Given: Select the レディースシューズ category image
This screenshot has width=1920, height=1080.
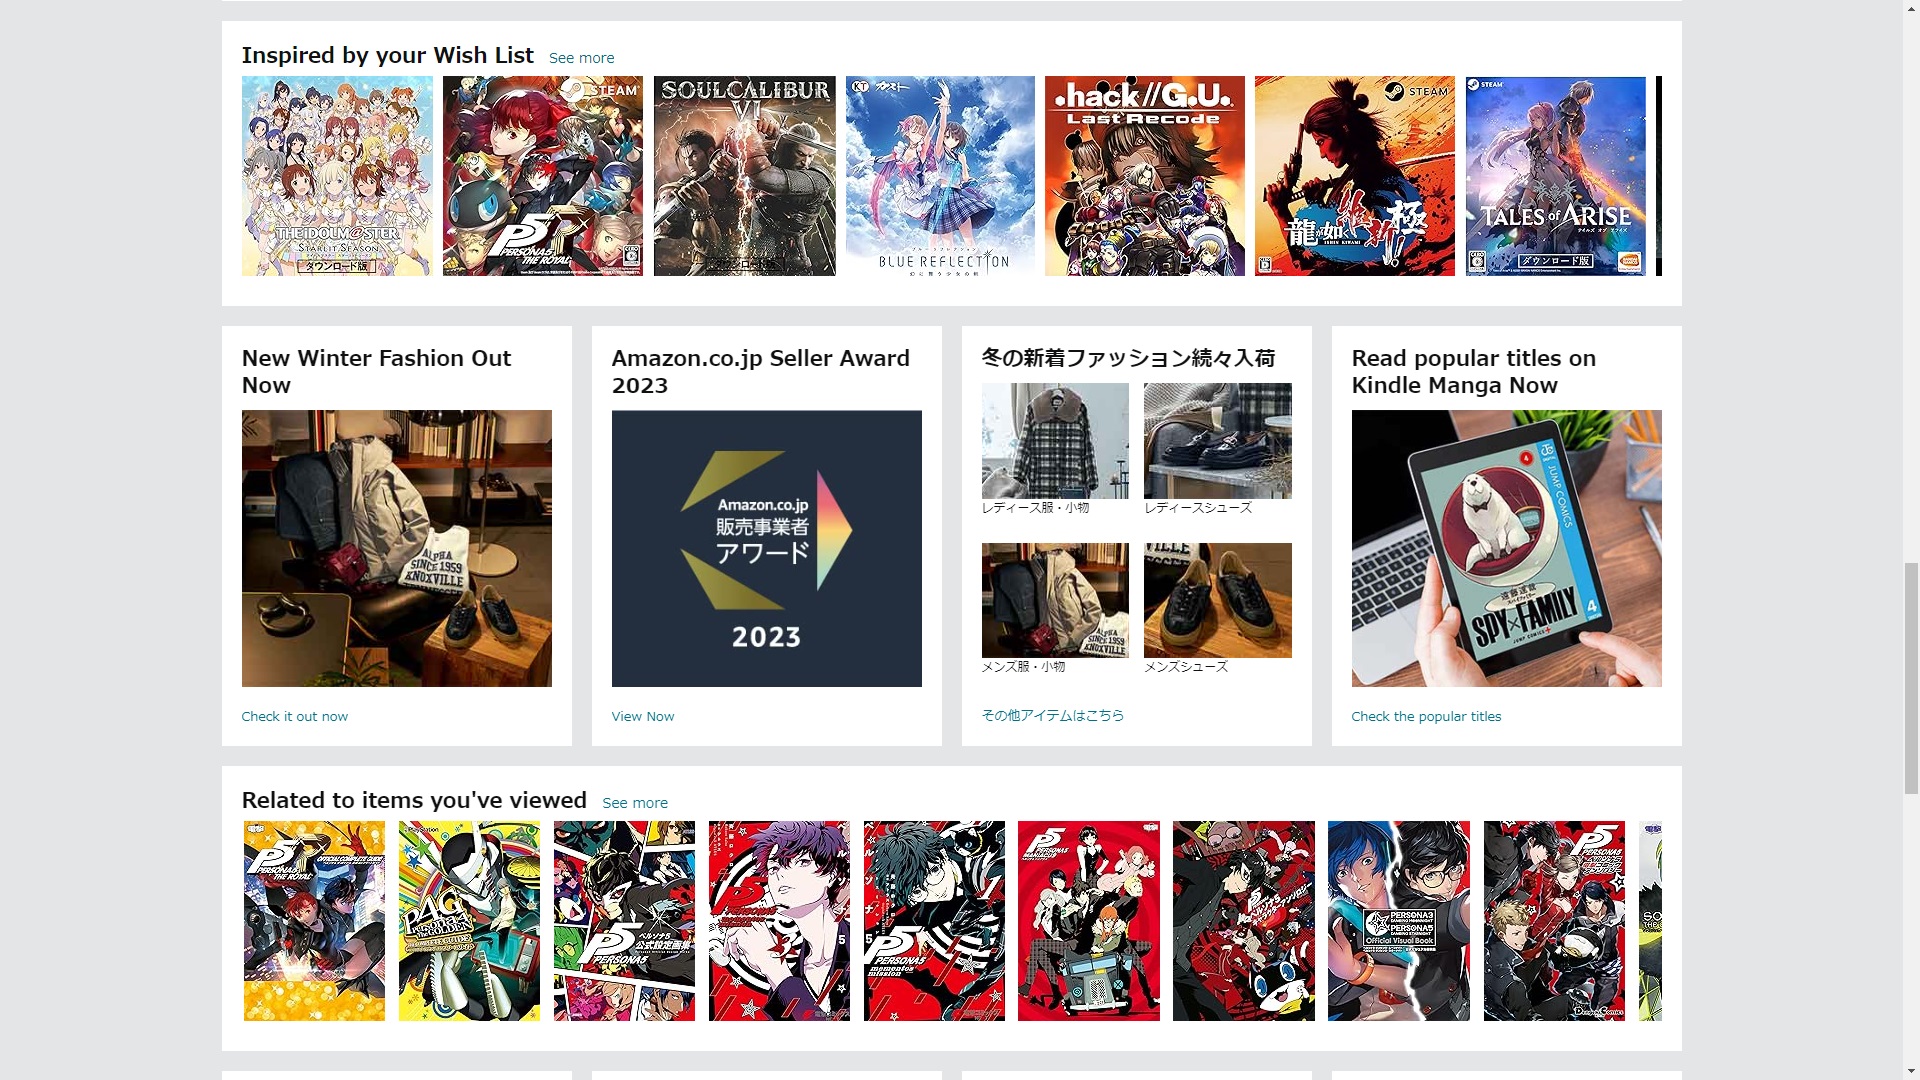Looking at the screenshot, I should click(1218, 441).
